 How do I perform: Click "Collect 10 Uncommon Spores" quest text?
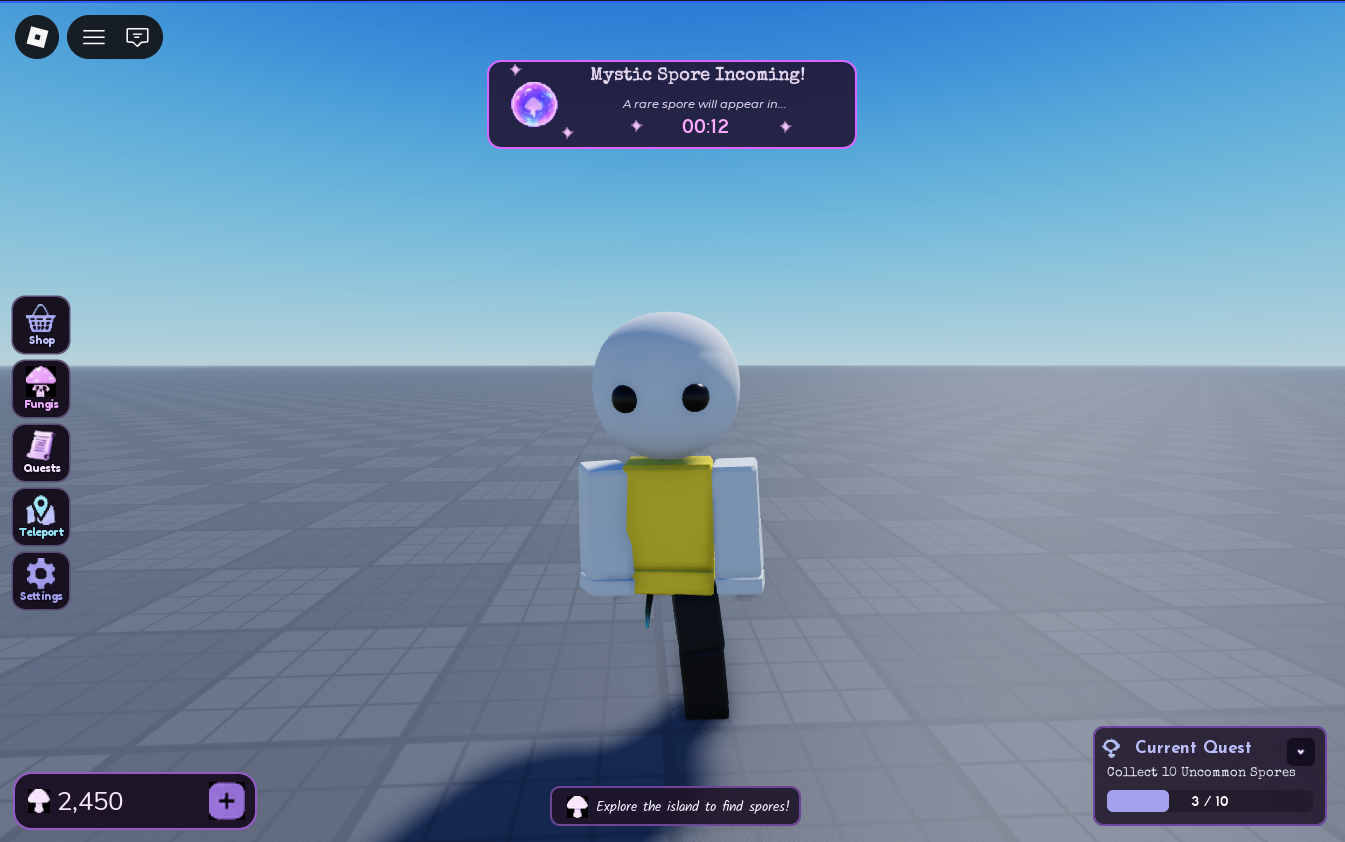tap(1201, 772)
